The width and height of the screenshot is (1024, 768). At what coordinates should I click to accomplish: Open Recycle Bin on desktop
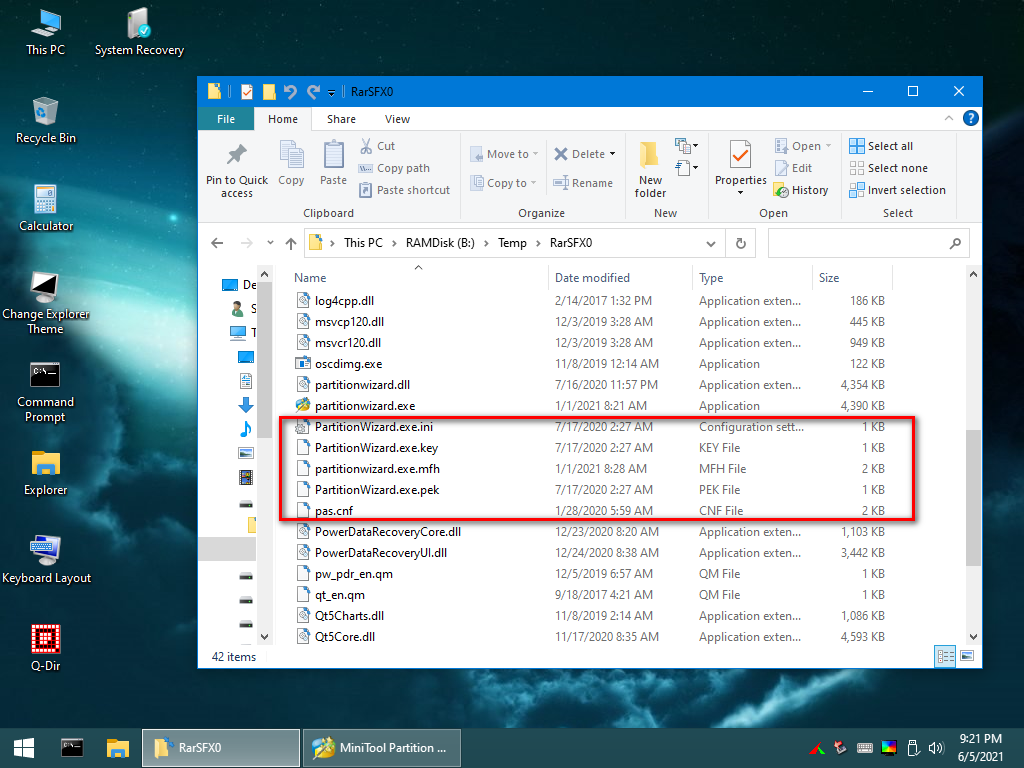coord(45,121)
